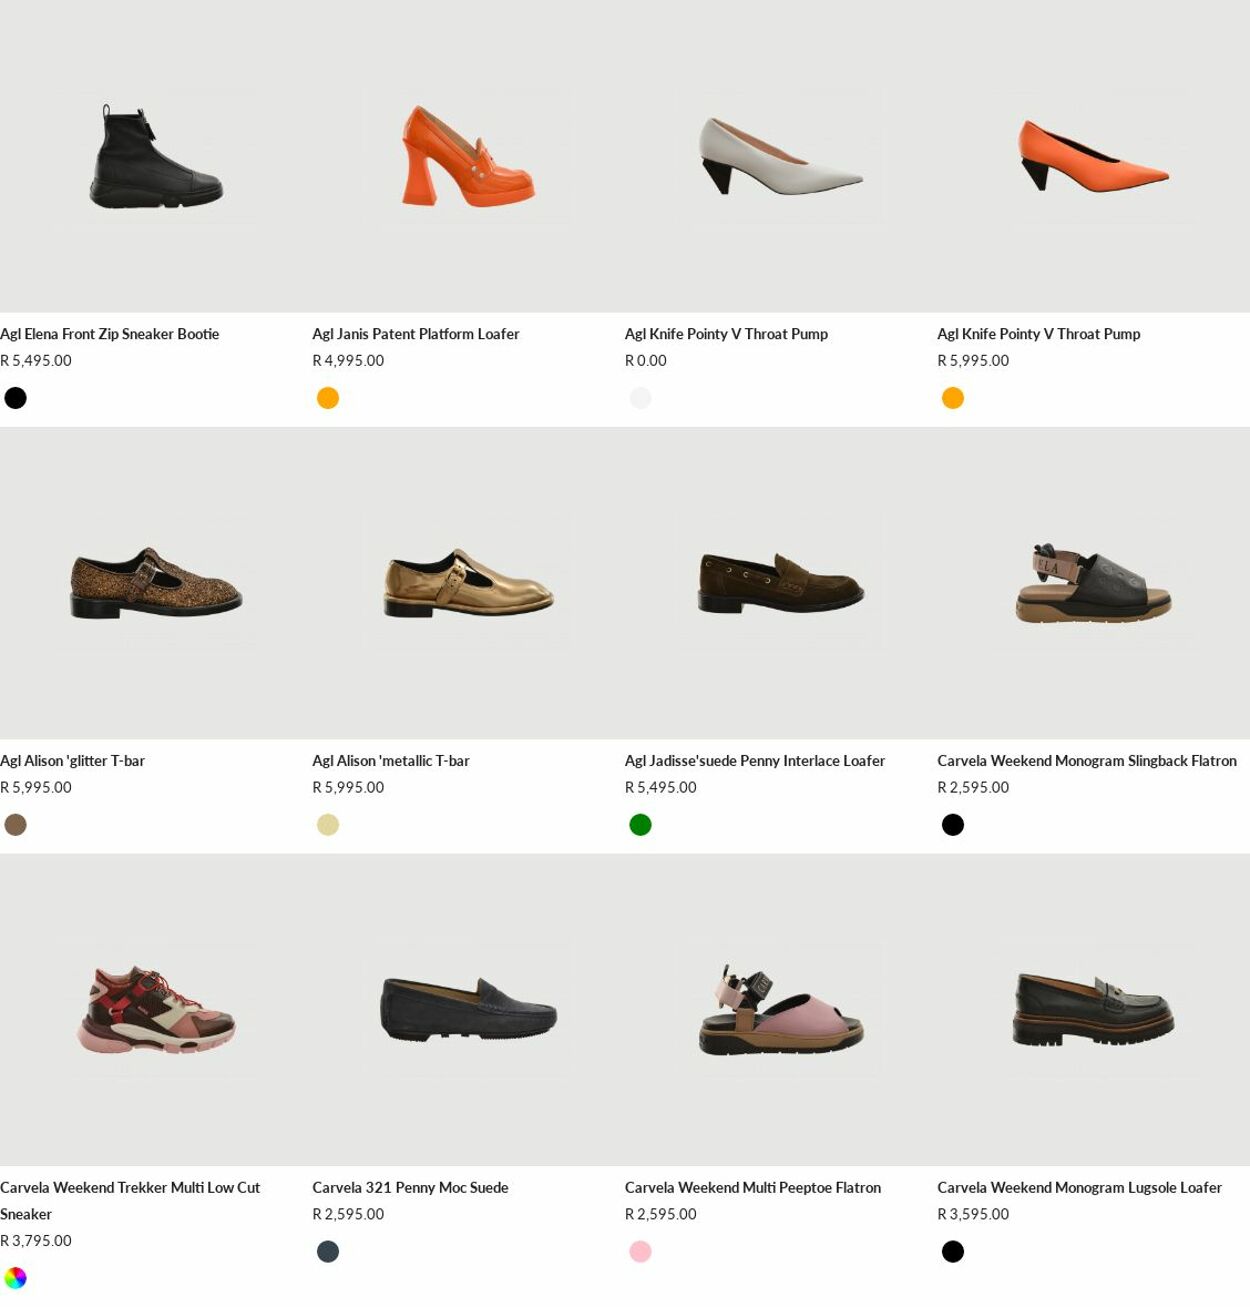Screen dimensions: 1250x1307
Task: View the orange pointy pump image
Action: tap(1093, 156)
